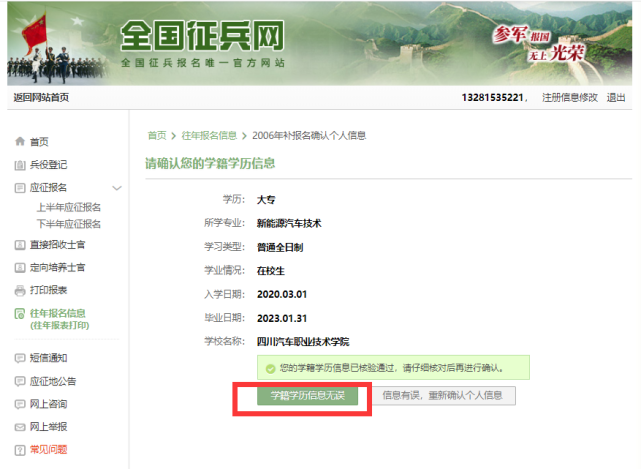
Task: Click the 直接招收士官 icon
Action: coord(20,245)
